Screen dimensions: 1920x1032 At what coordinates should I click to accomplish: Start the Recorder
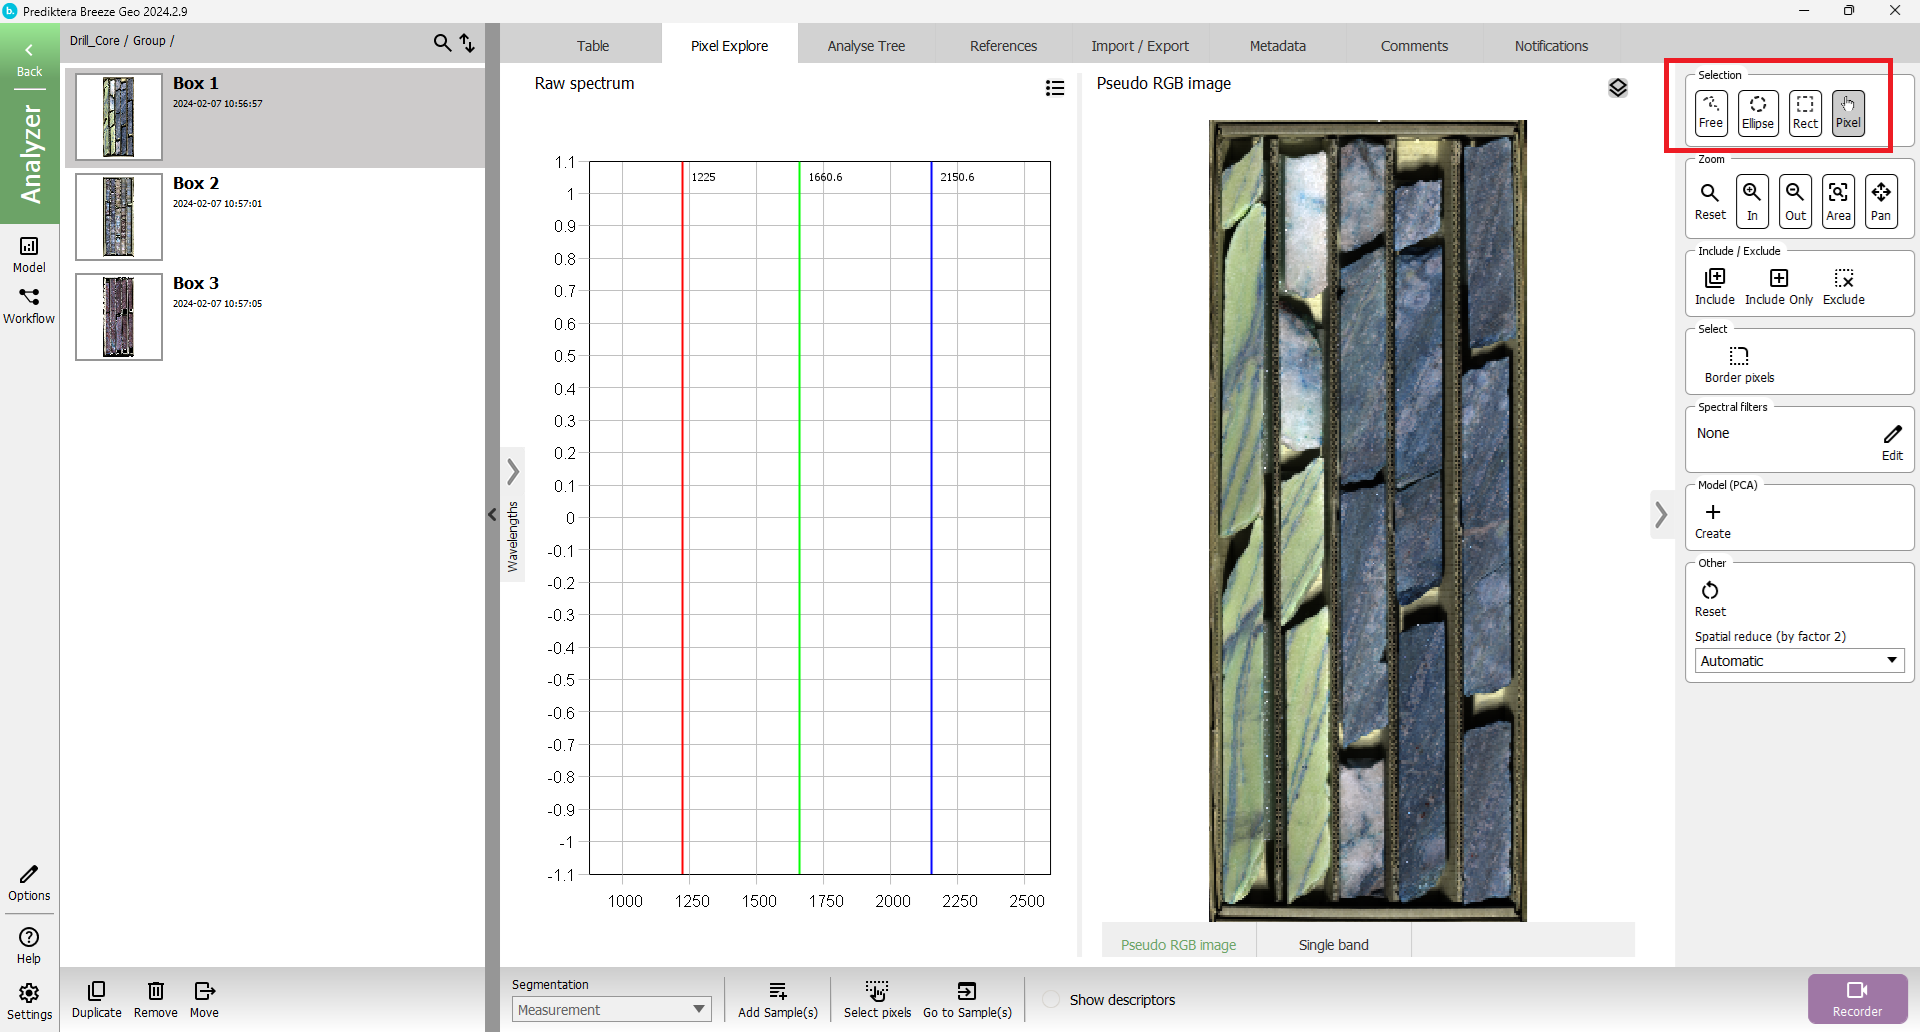[x=1856, y=998]
